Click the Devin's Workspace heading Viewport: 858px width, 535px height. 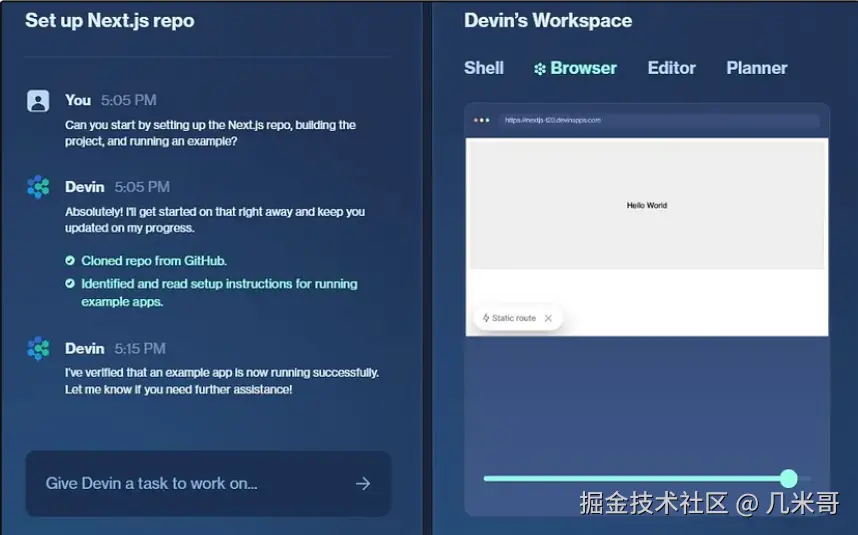click(x=548, y=21)
